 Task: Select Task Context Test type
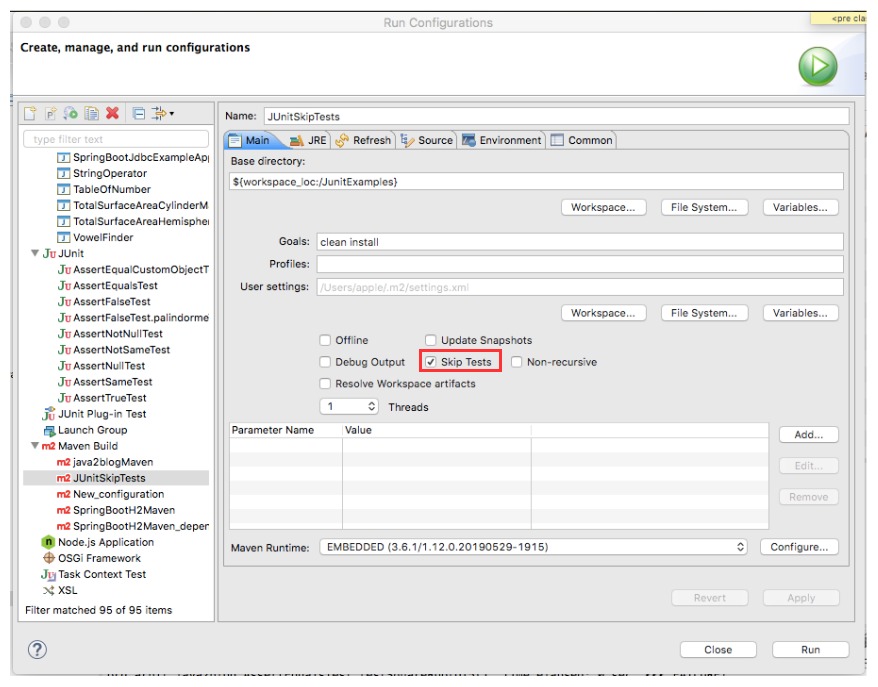[94, 574]
